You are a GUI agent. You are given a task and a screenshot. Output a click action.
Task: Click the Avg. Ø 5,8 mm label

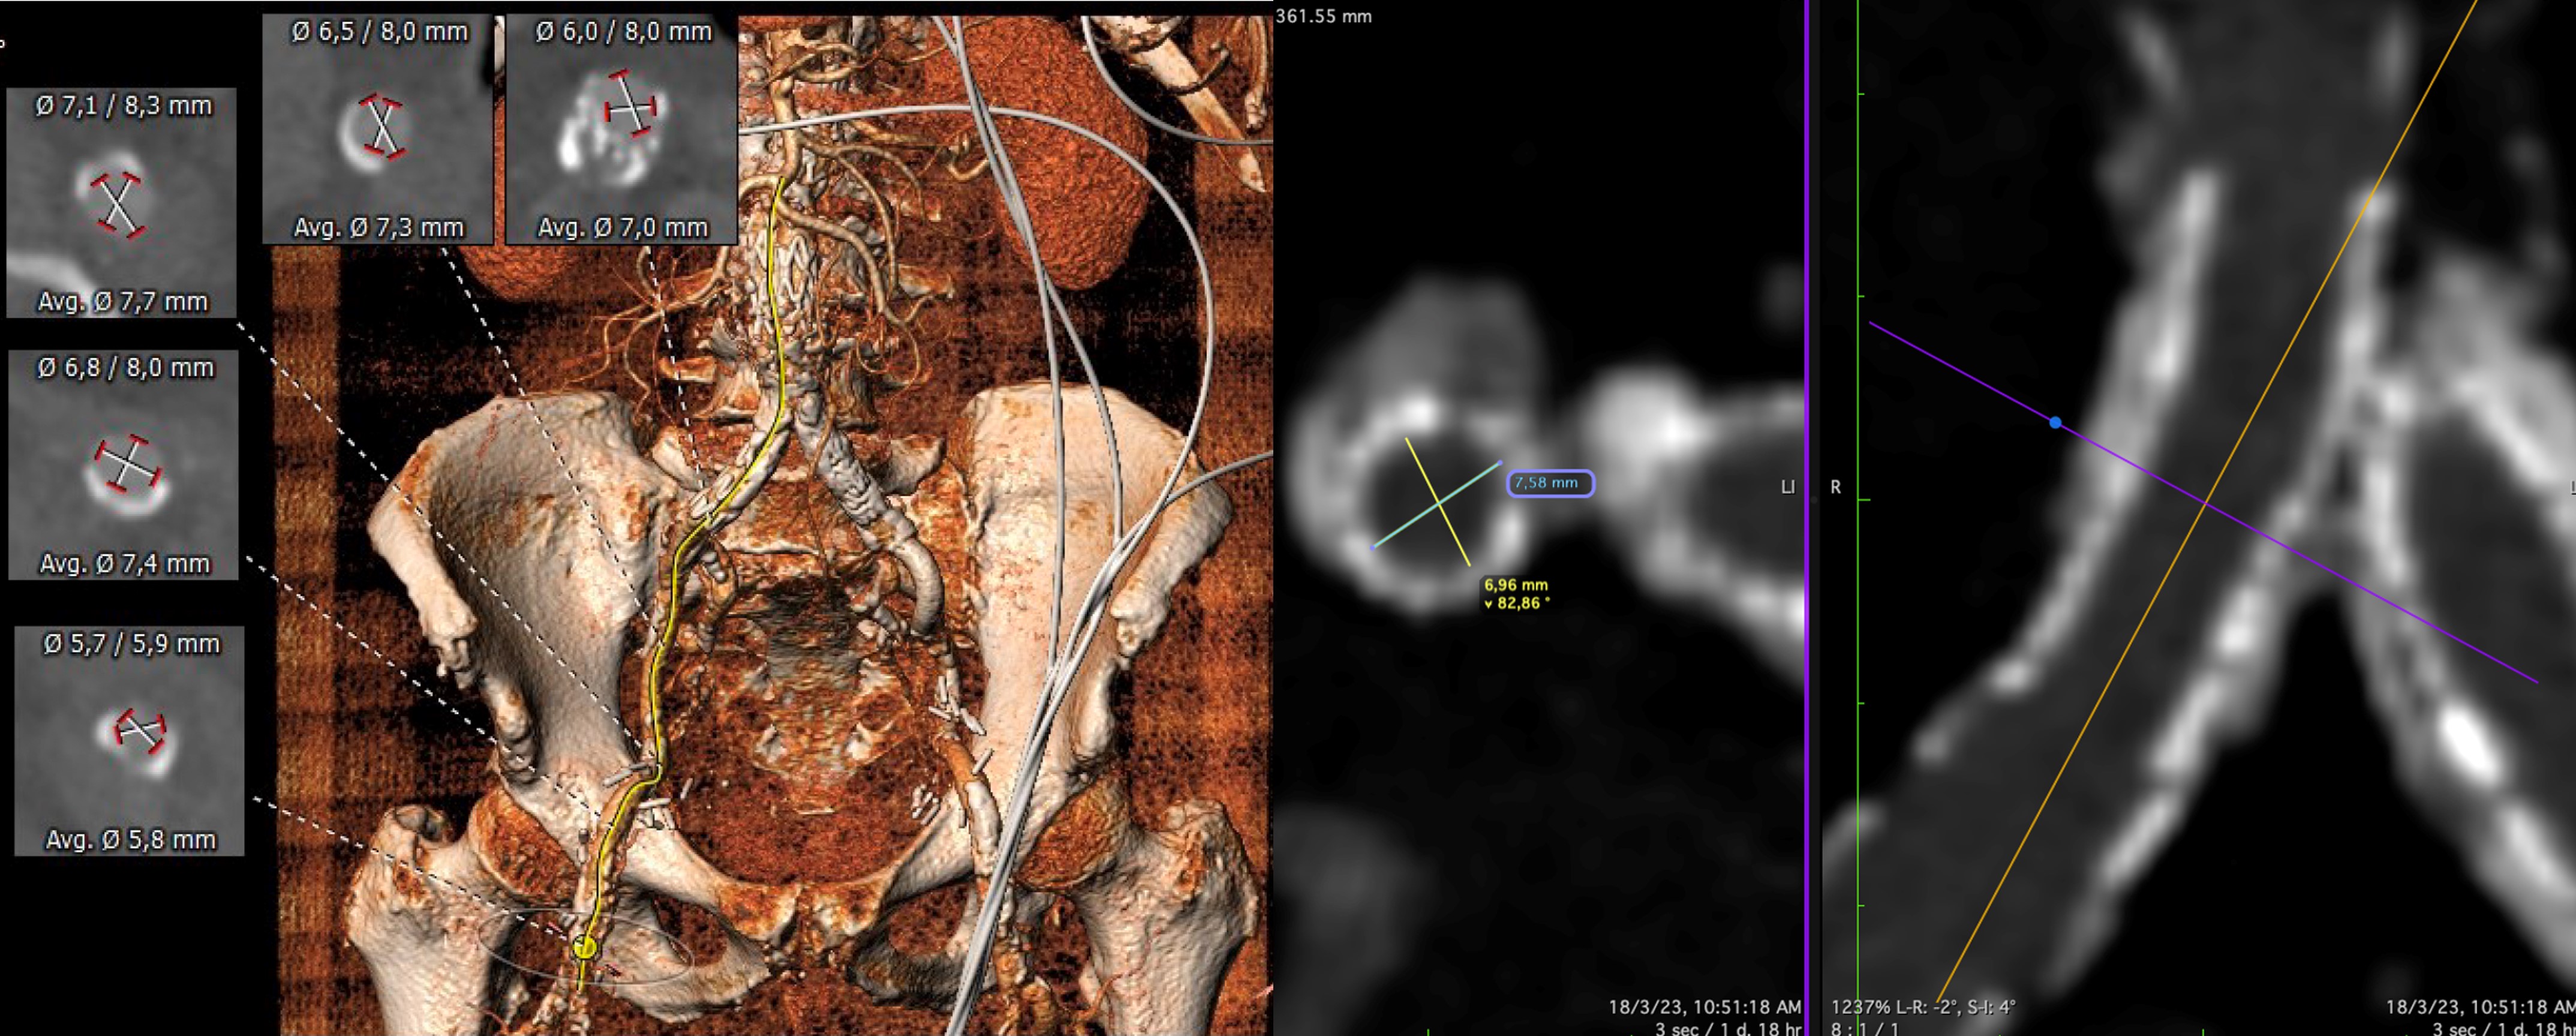[130, 840]
